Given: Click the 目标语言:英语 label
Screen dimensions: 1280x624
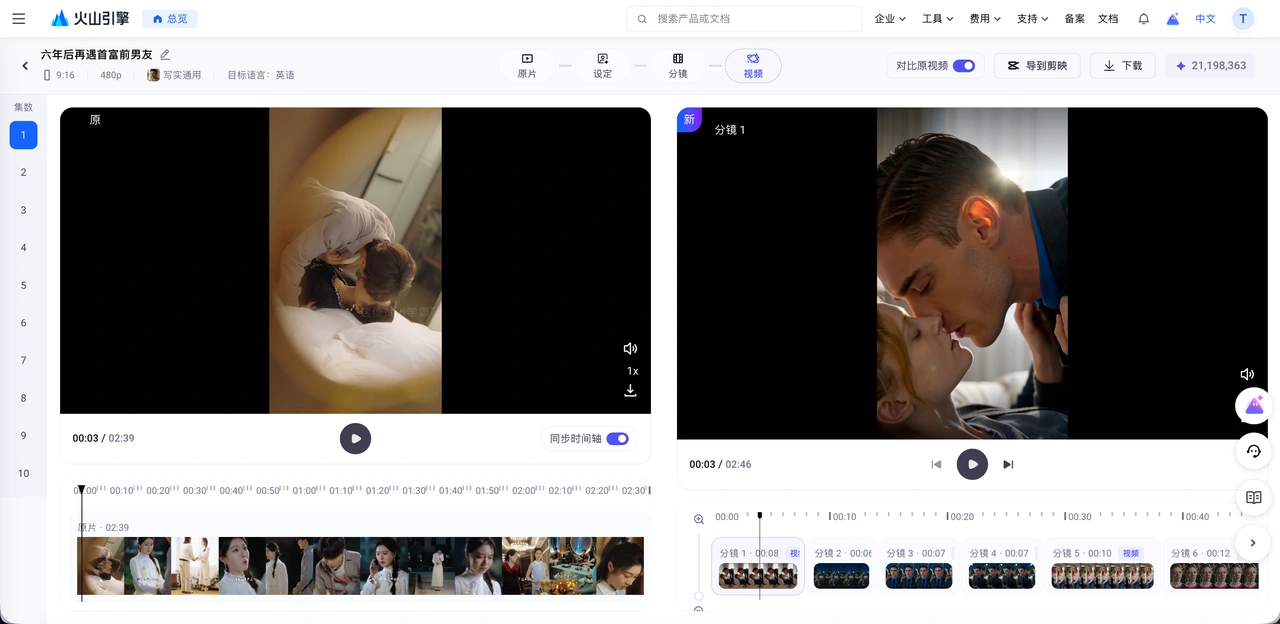Looking at the screenshot, I should click(x=261, y=75).
